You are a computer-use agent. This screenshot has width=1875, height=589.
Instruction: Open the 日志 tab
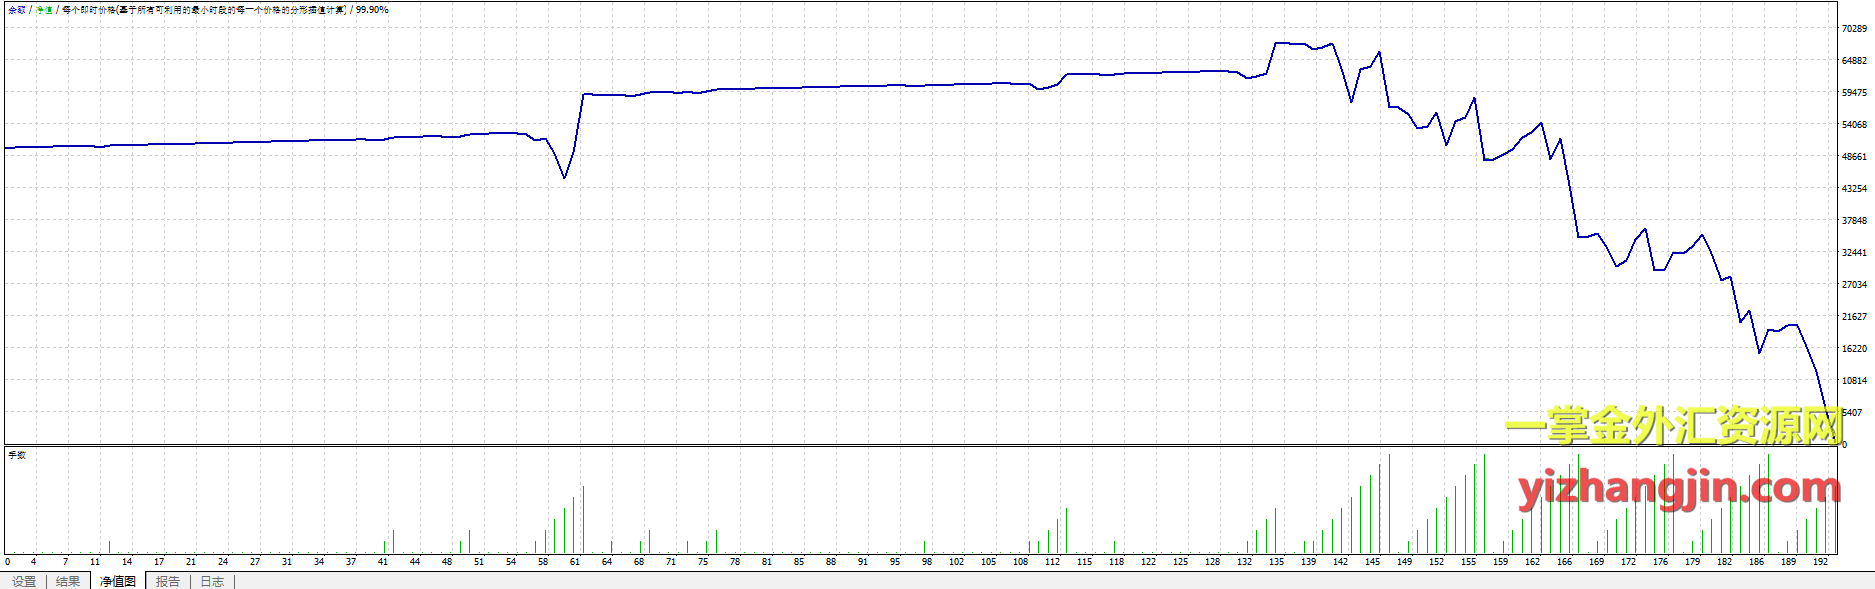point(212,581)
